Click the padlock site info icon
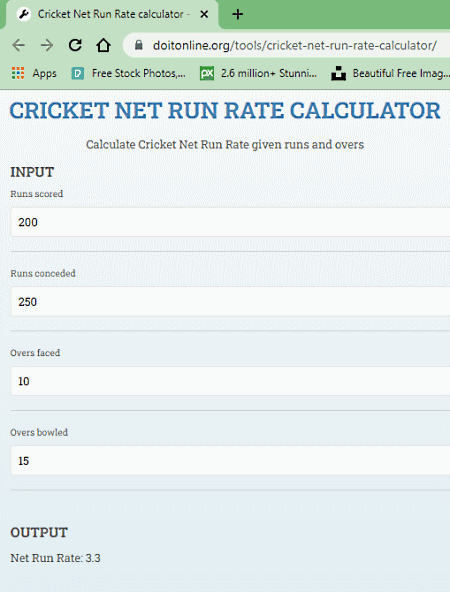The image size is (450, 592). coord(139,45)
